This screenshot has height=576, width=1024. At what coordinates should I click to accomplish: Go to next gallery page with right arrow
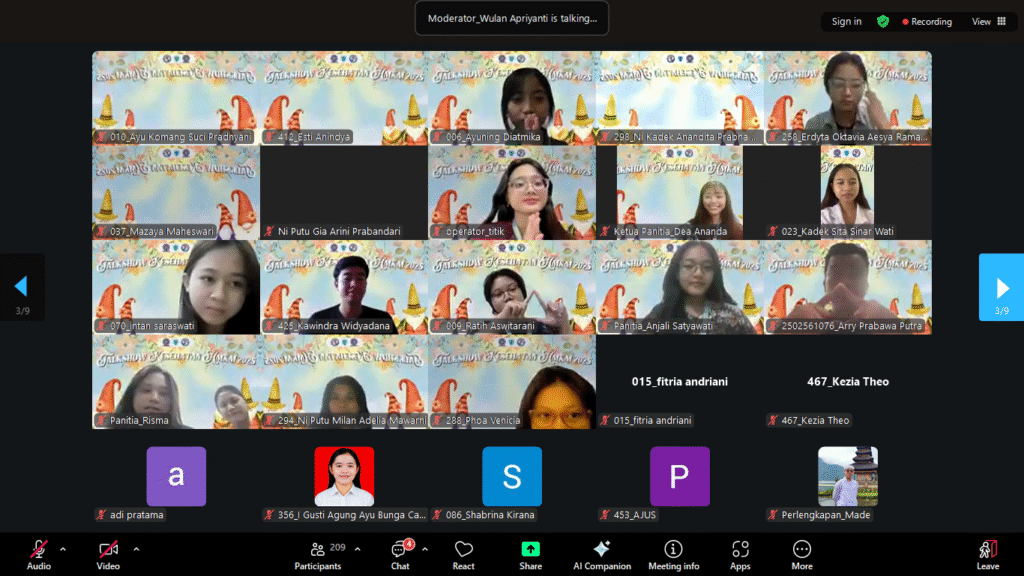pos(1002,287)
